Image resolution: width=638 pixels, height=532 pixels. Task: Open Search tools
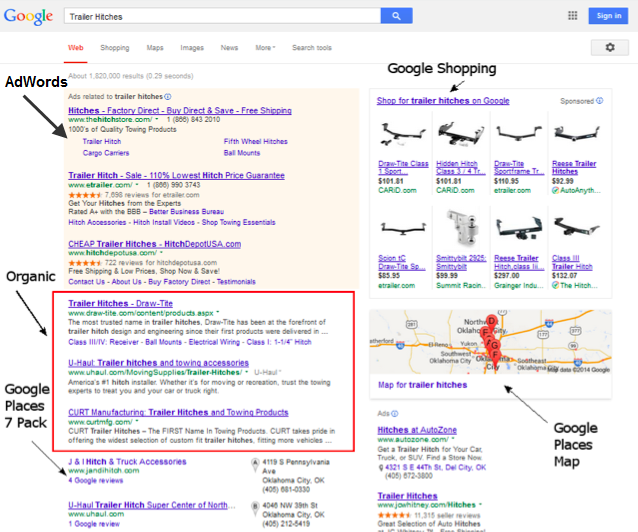pos(312,48)
